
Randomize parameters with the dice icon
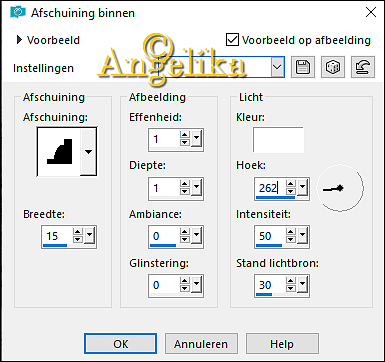333,67
